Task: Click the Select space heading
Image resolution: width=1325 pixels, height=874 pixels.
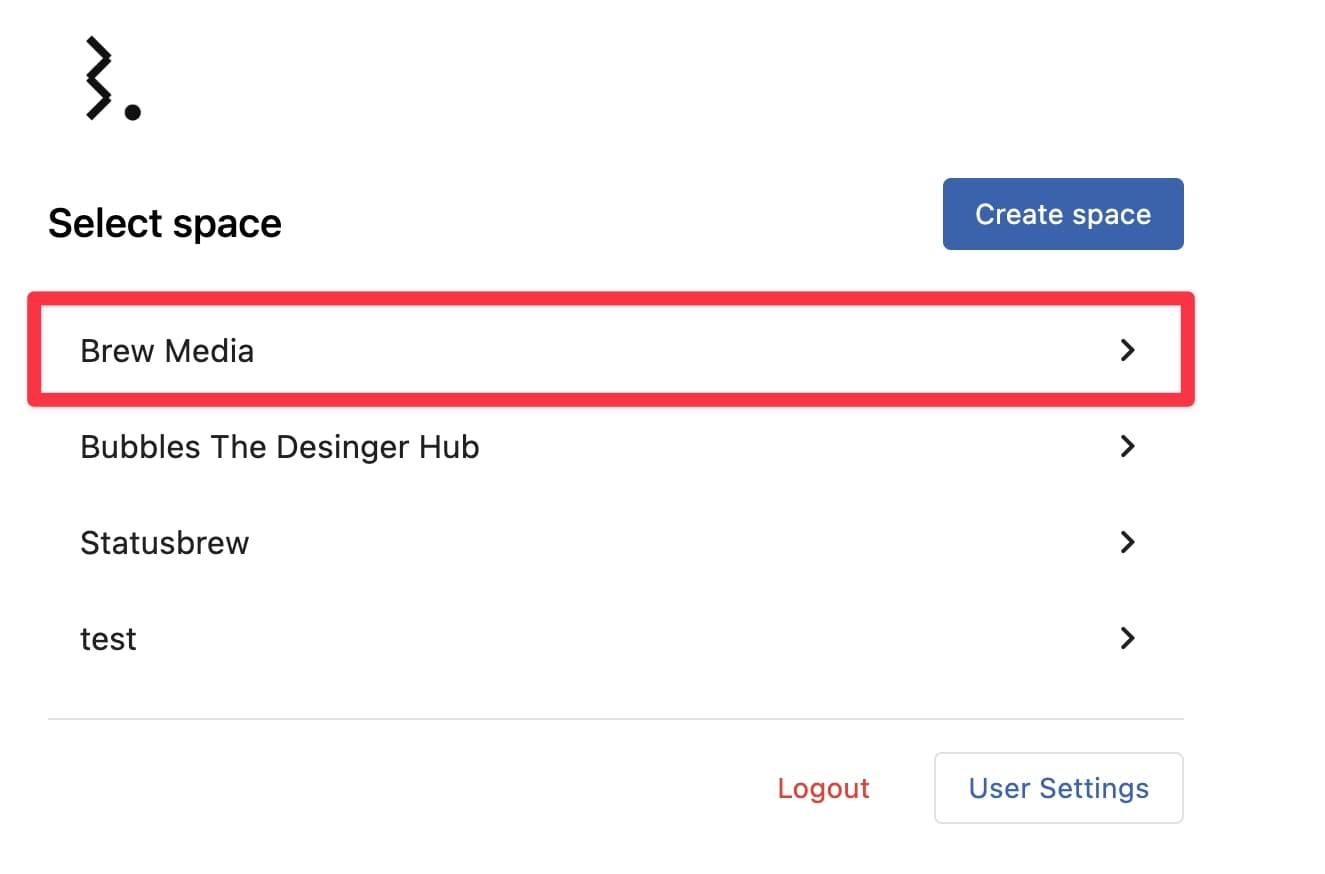Action: click(165, 223)
